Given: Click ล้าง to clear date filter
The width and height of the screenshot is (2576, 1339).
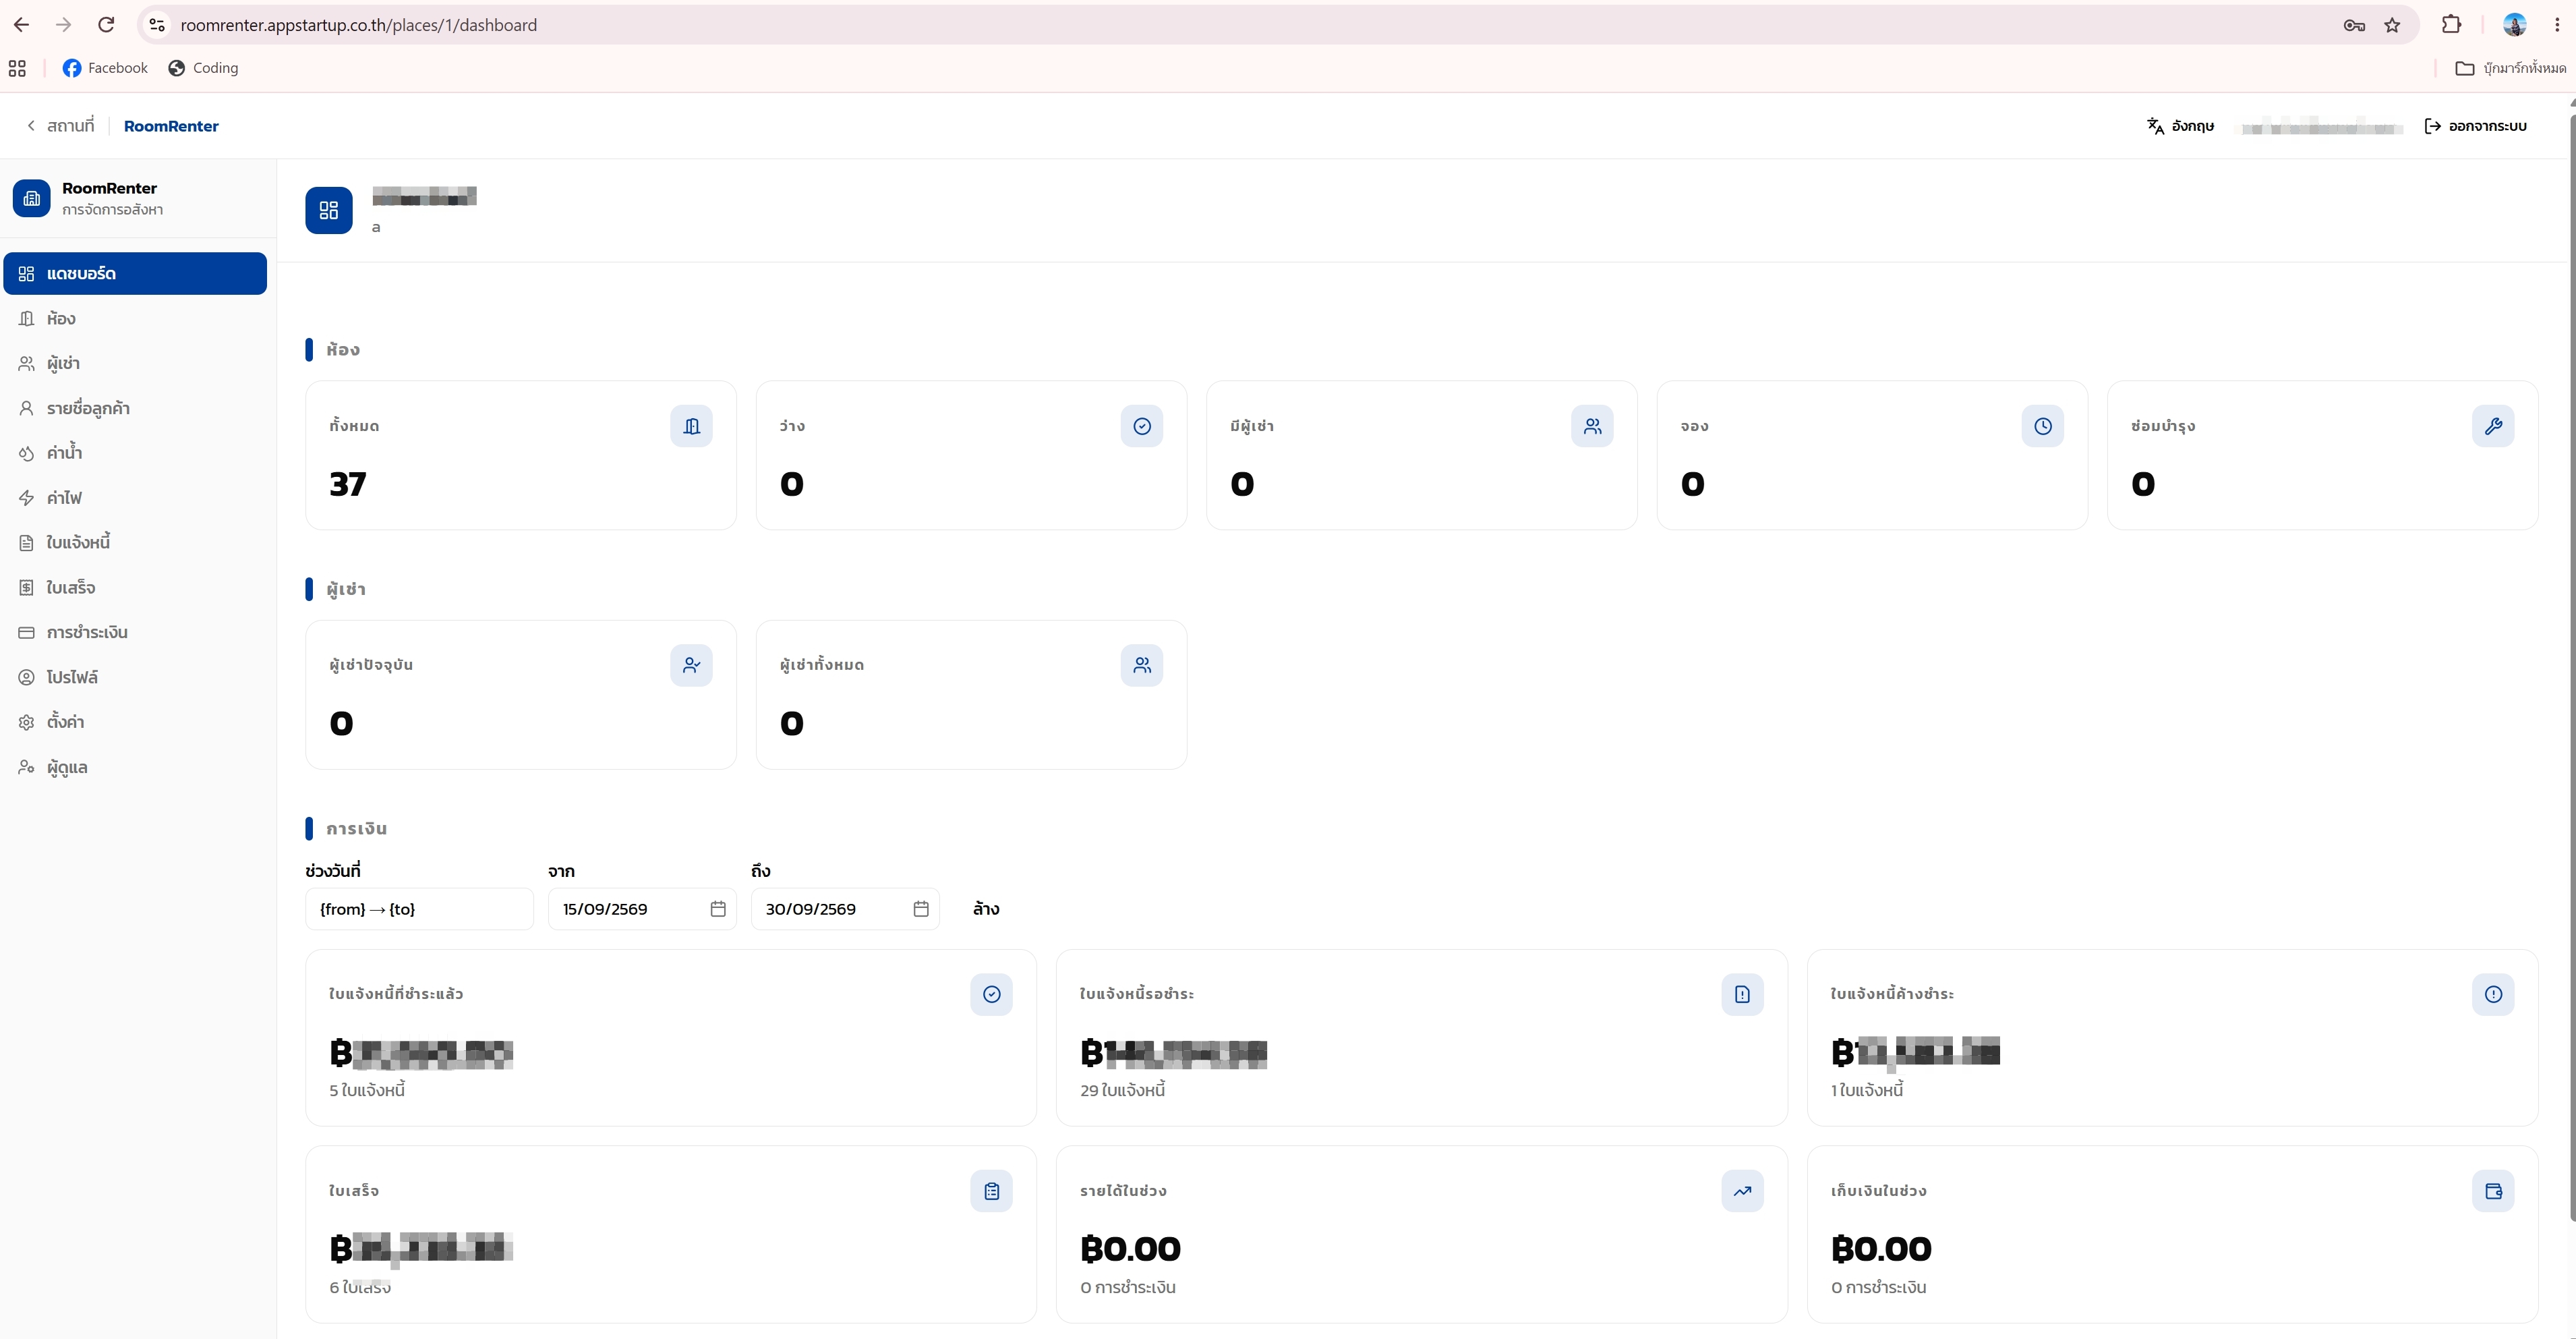Looking at the screenshot, I should [986, 909].
